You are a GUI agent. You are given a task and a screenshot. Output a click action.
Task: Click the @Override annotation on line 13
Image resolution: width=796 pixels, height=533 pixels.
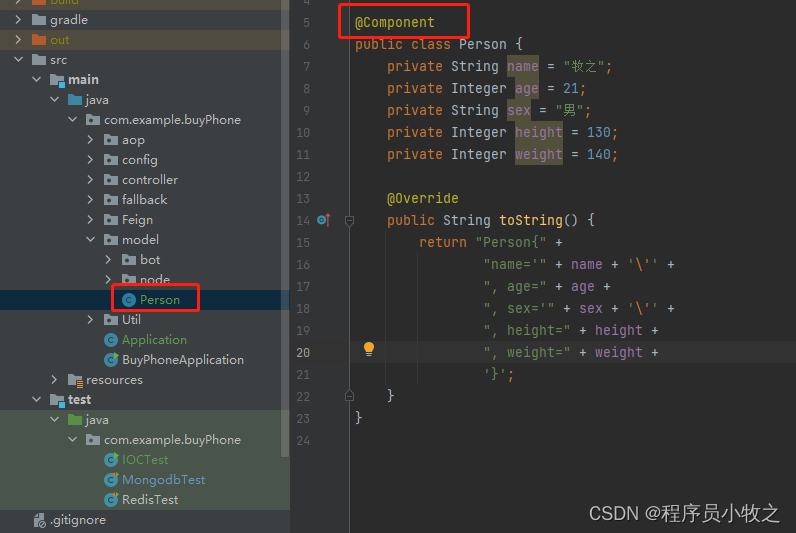coord(422,198)
